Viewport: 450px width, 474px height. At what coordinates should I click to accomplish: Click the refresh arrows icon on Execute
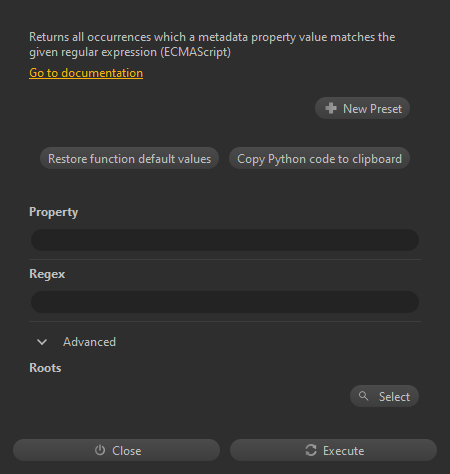click(x=311, y=450)
